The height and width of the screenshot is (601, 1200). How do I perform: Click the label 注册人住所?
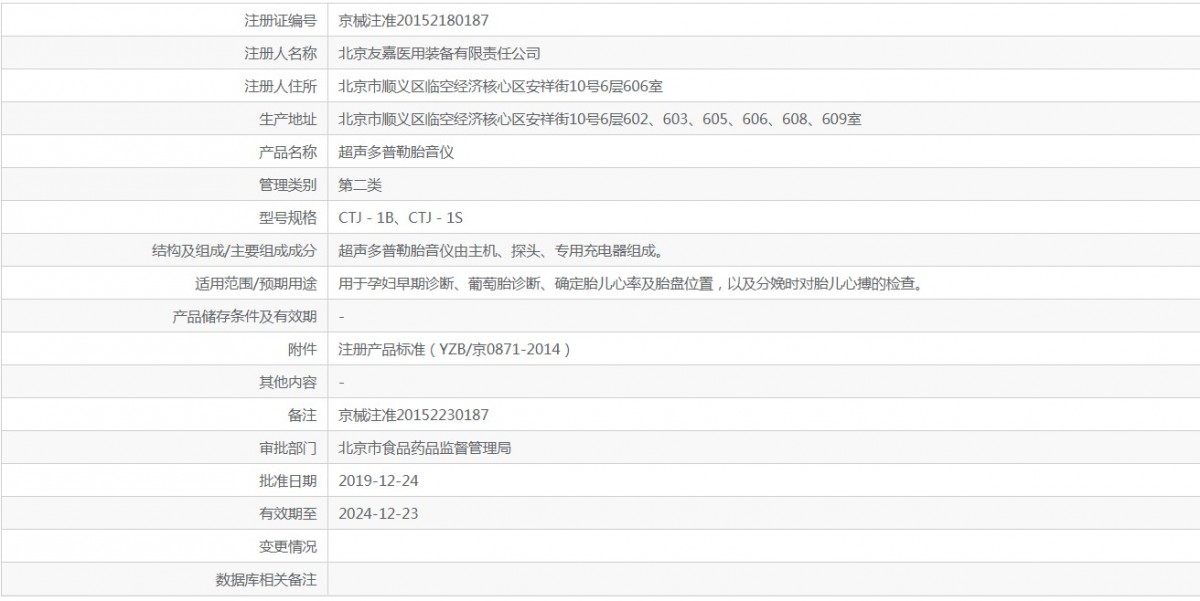coord(281,86)
